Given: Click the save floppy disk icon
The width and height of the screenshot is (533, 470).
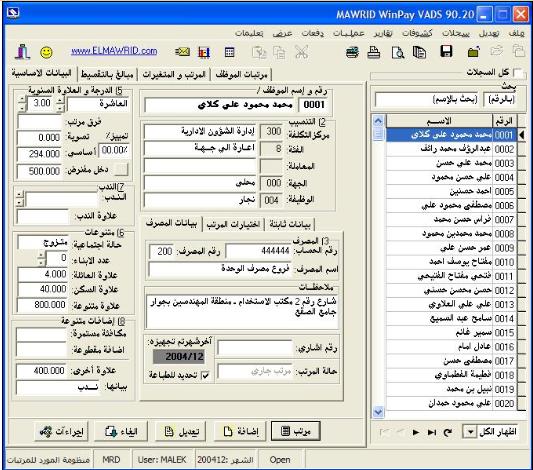Looking at the screenshot, I should point(446,51).
